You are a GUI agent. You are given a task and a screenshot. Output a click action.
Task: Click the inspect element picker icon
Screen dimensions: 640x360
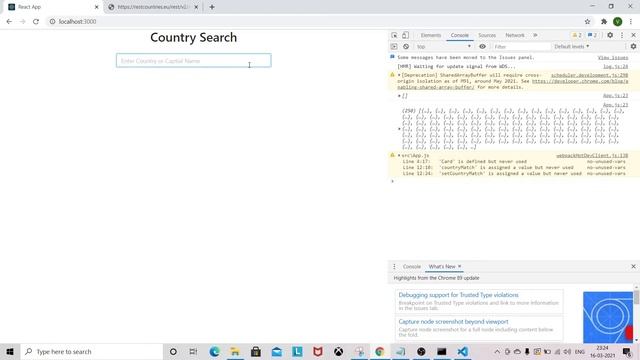pos(394,35)
